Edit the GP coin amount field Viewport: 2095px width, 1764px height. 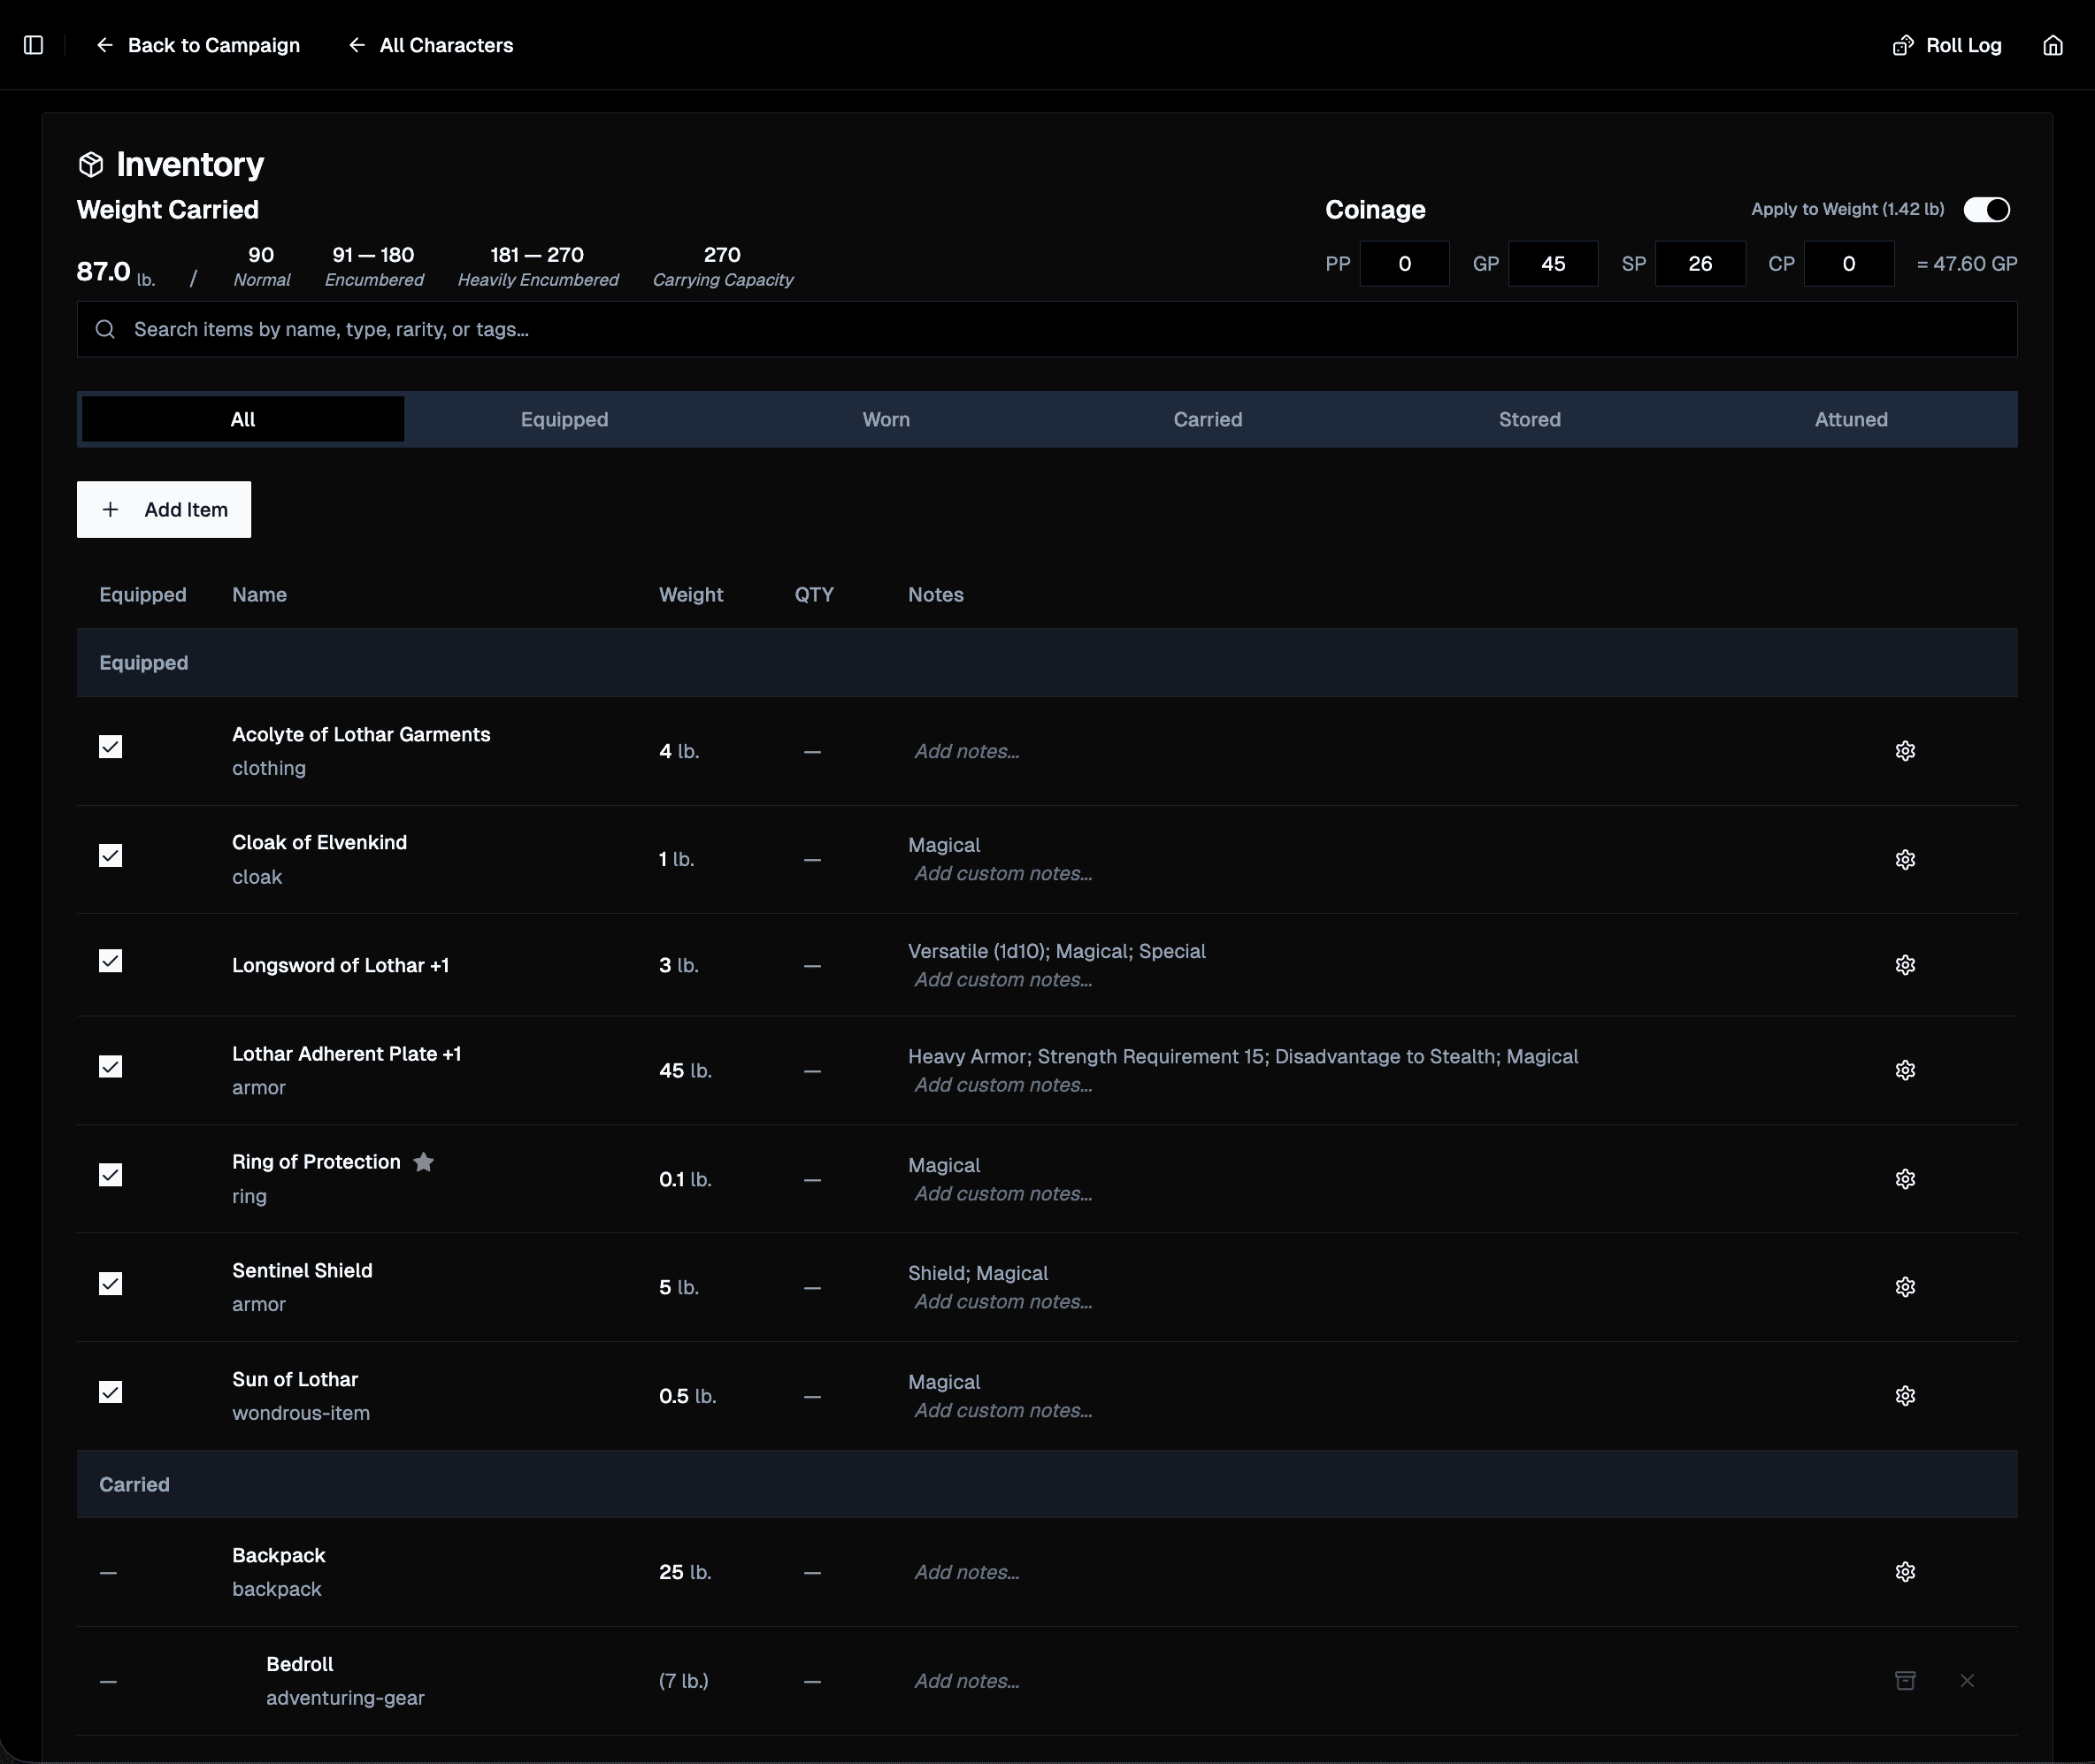[1553, 264]
